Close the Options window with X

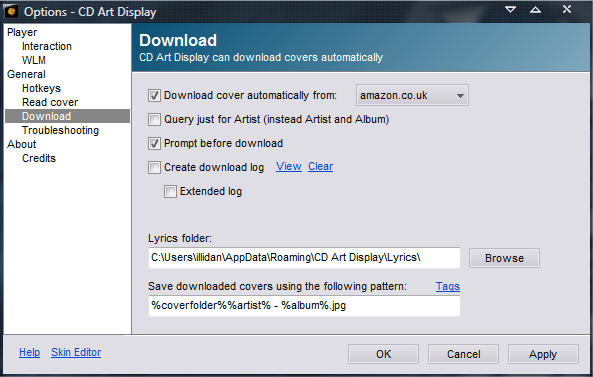coord(567,9)
